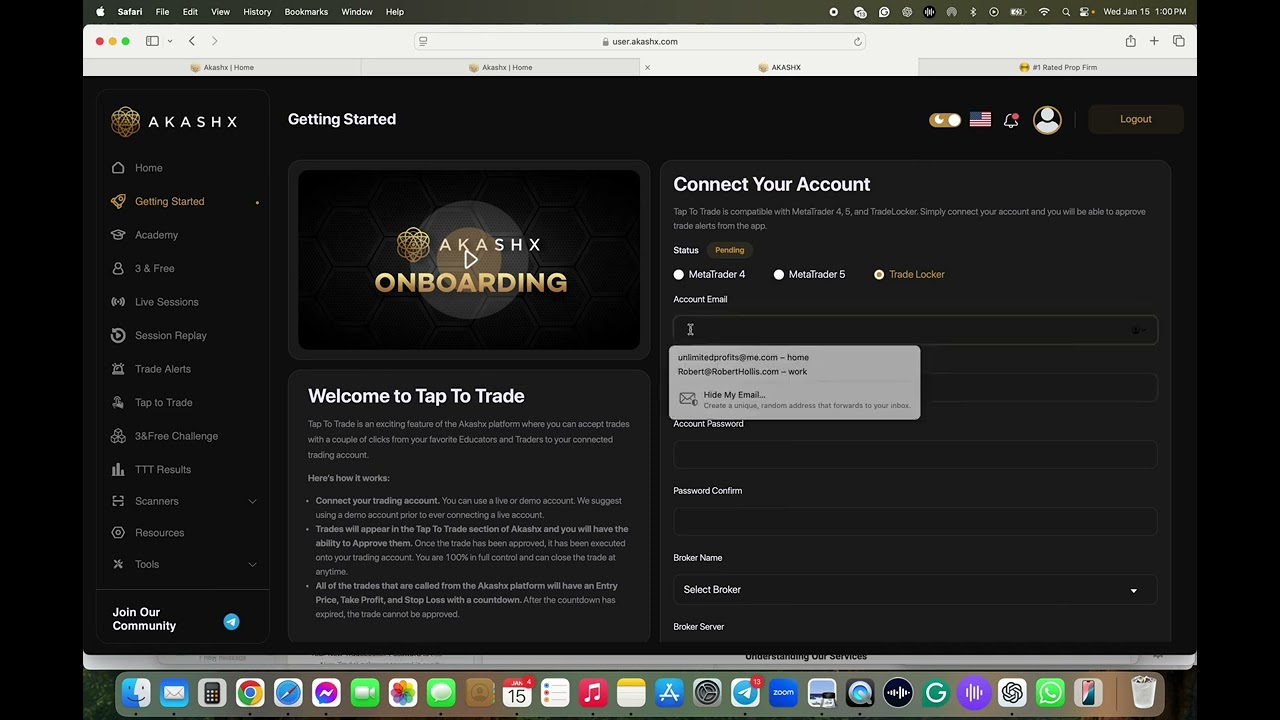Go back with Safari back arrow

tap(192, 41)
